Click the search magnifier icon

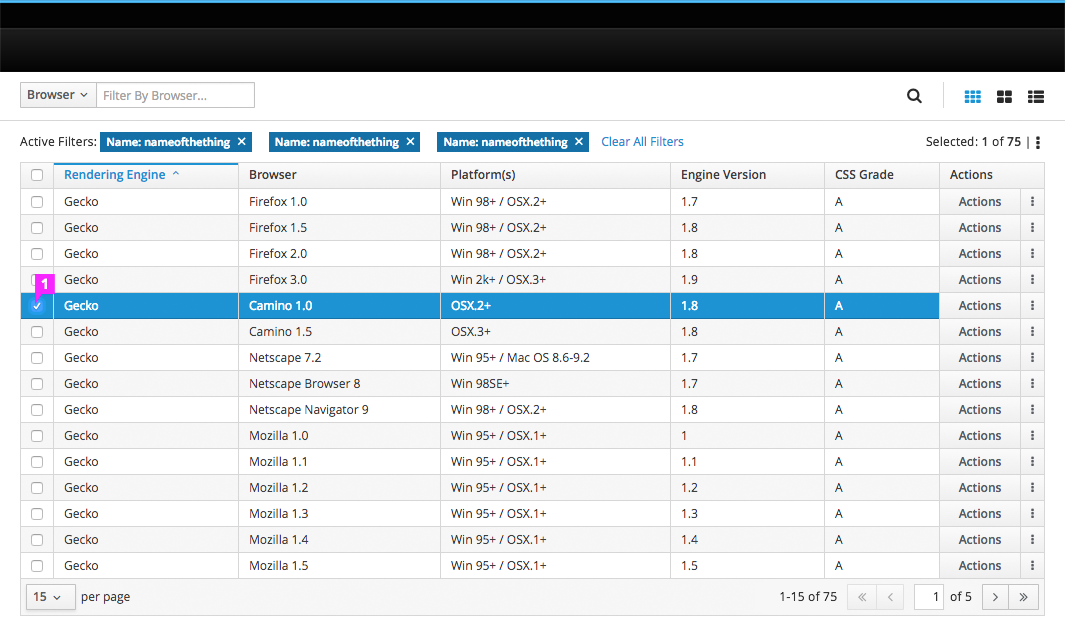point(914,96)
